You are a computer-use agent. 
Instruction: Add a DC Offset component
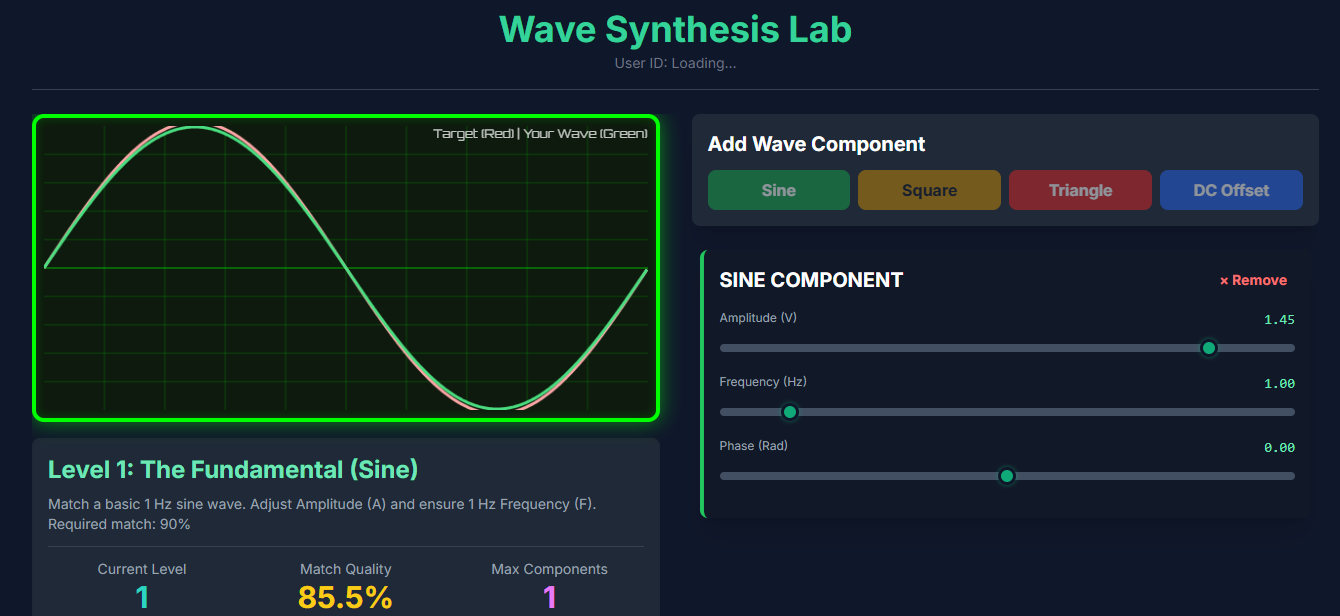[x=1231, y=190]
